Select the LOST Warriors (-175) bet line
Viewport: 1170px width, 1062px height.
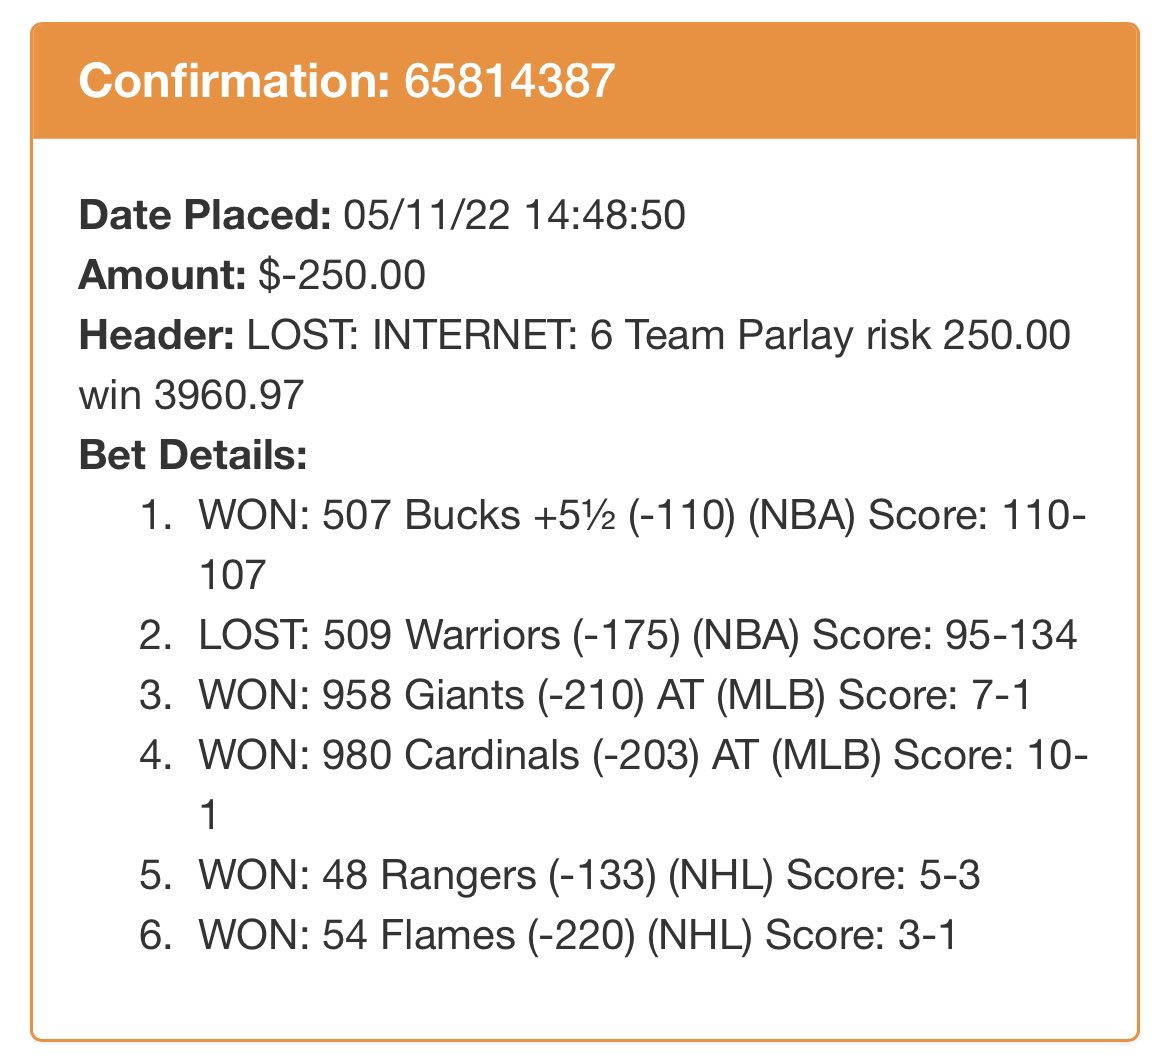[638, 635]
